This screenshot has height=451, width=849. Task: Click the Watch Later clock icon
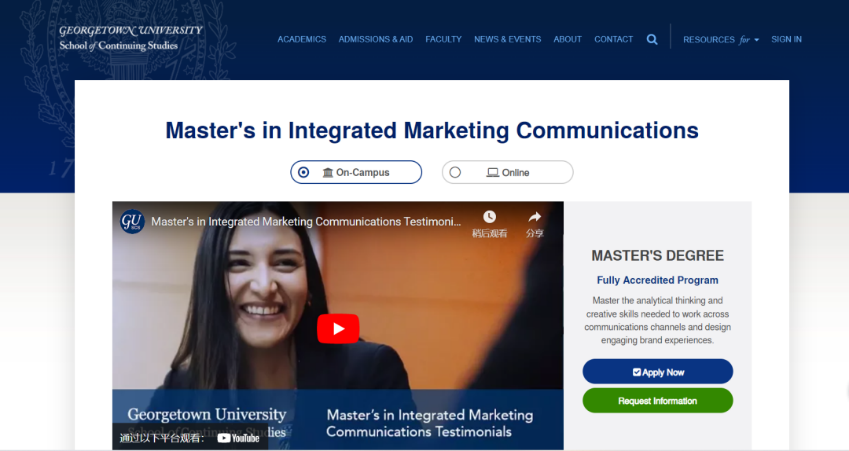click(x=489, y=217)
